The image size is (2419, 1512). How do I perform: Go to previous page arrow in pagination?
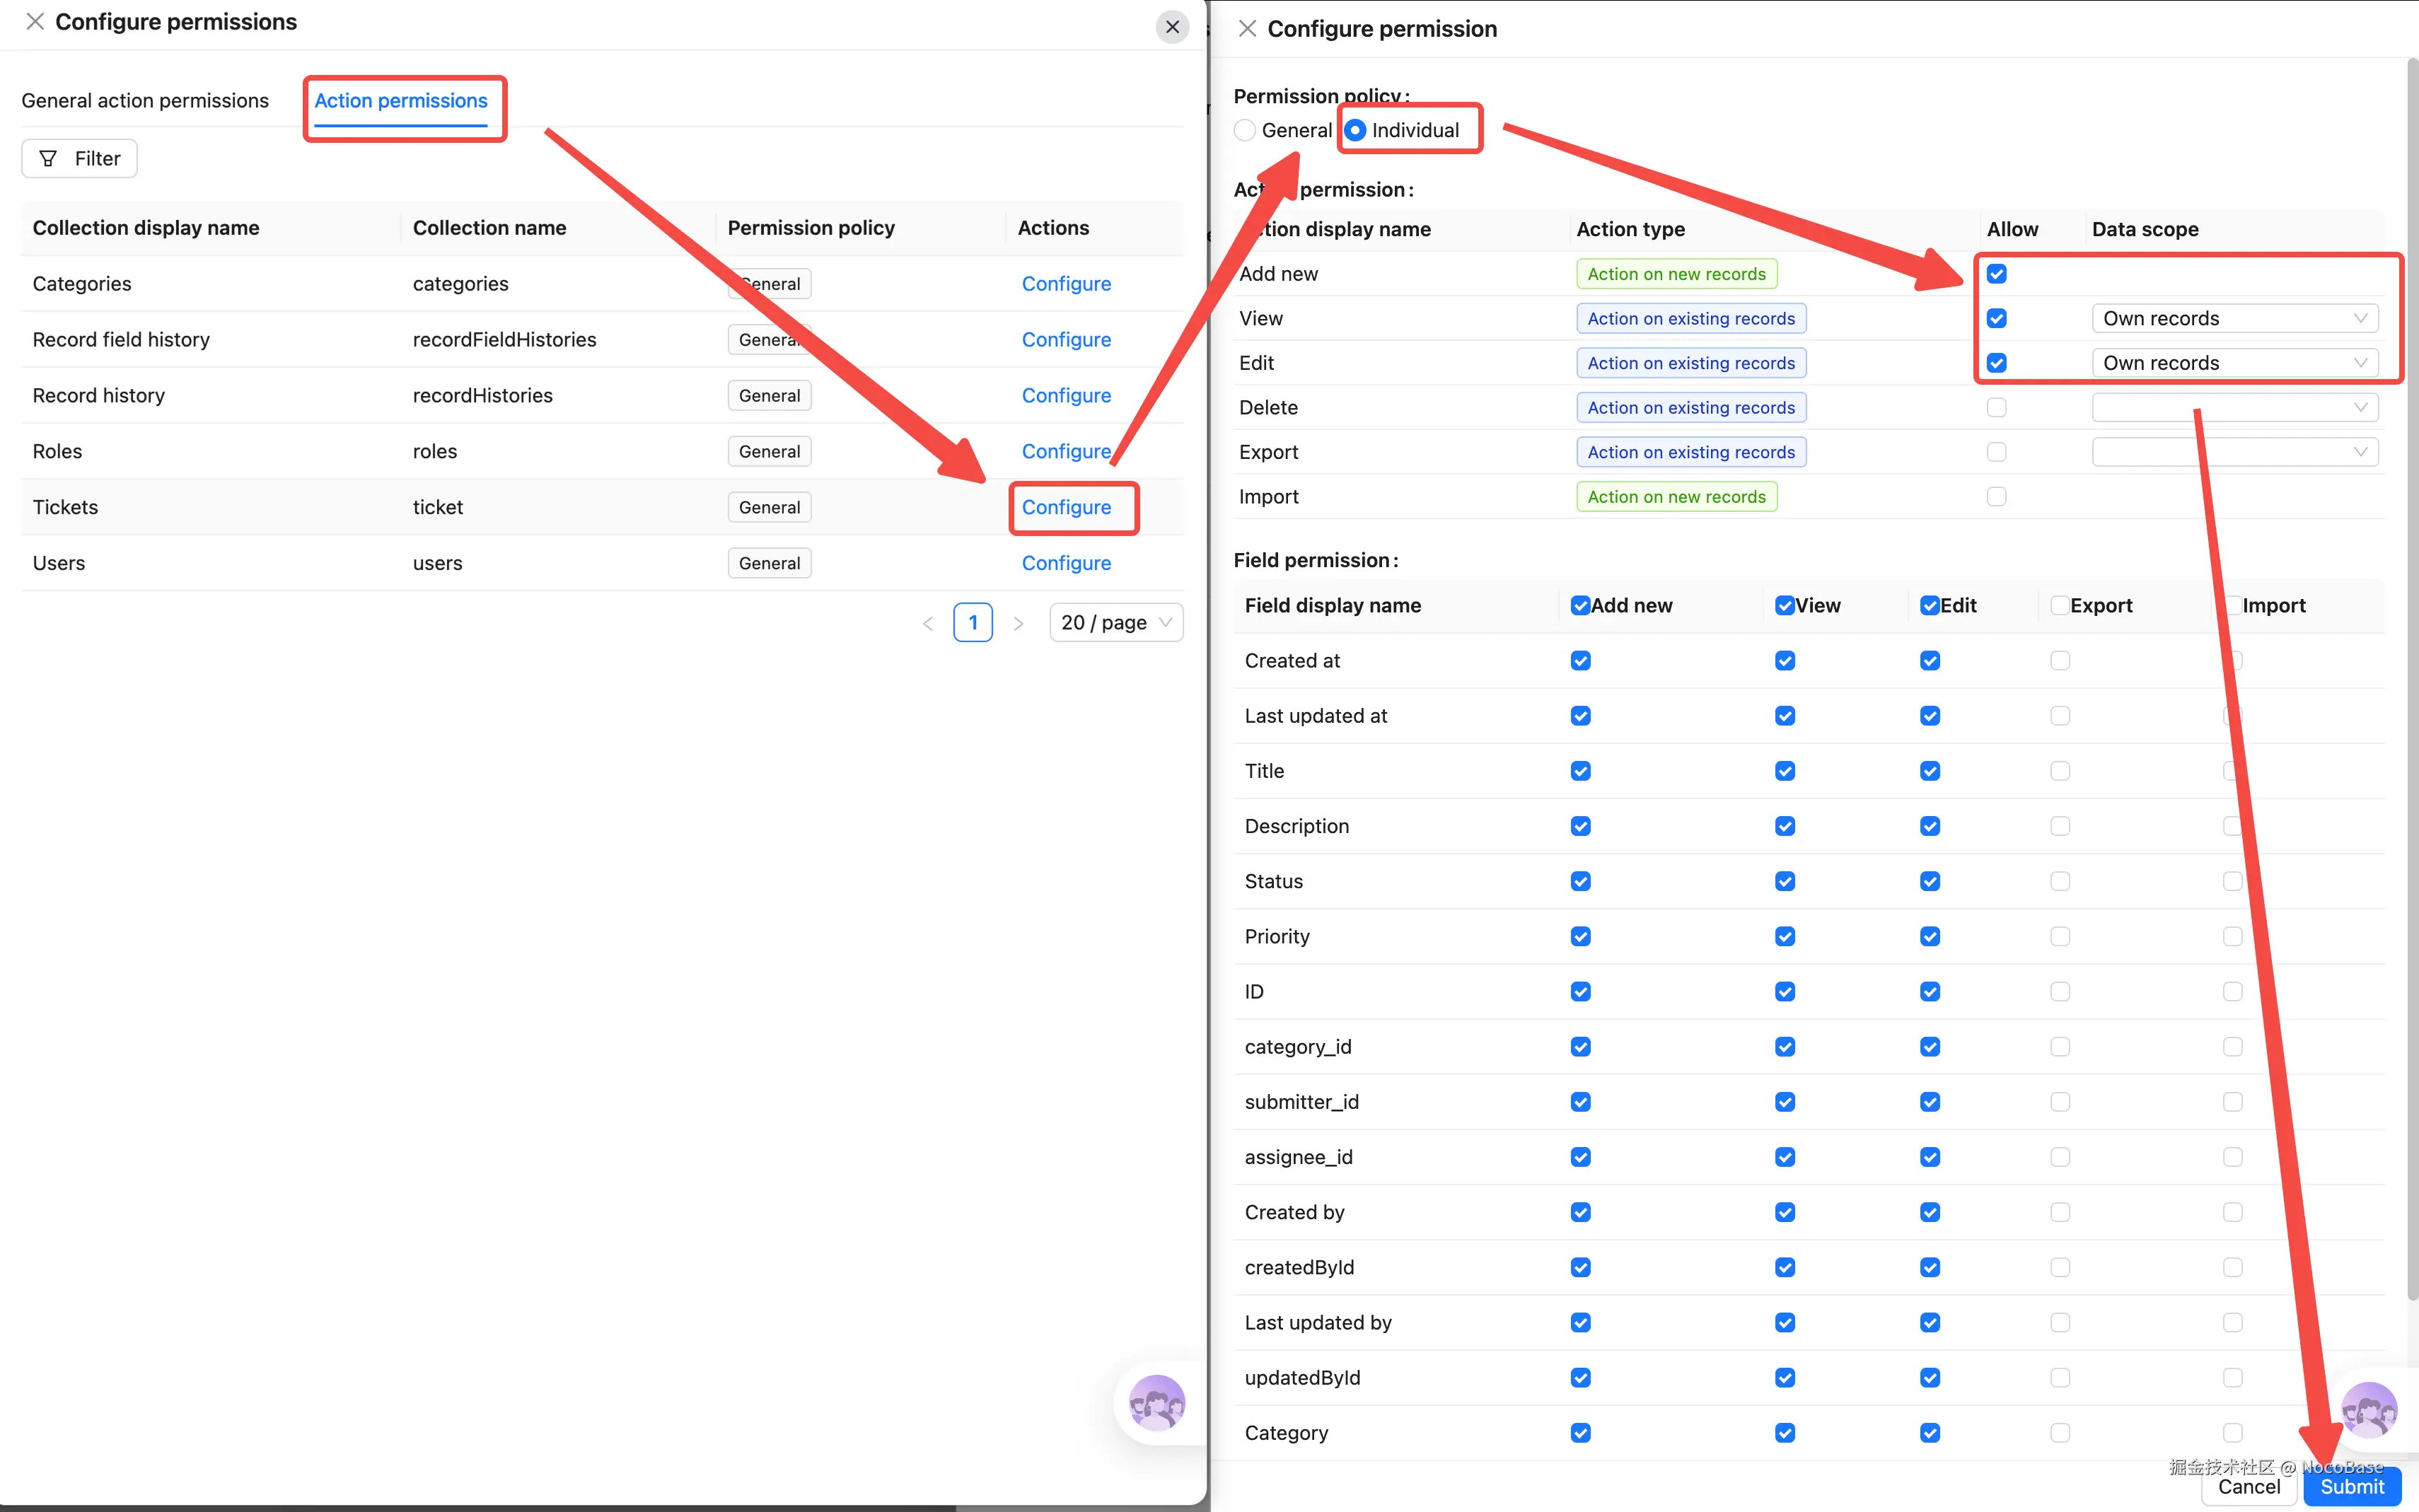pyautogui.click(x=928, y=623)
